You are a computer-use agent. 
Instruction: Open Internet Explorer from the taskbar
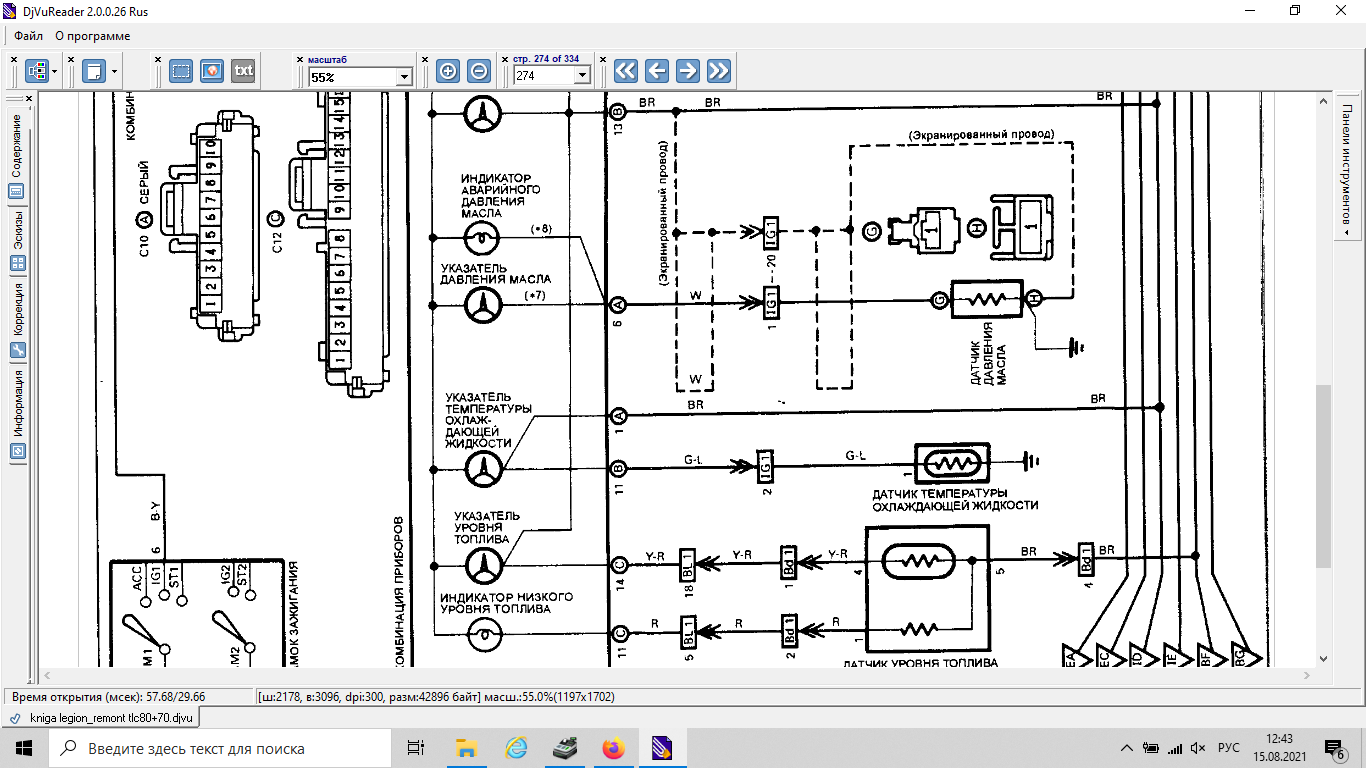click(x=516, y=748)
